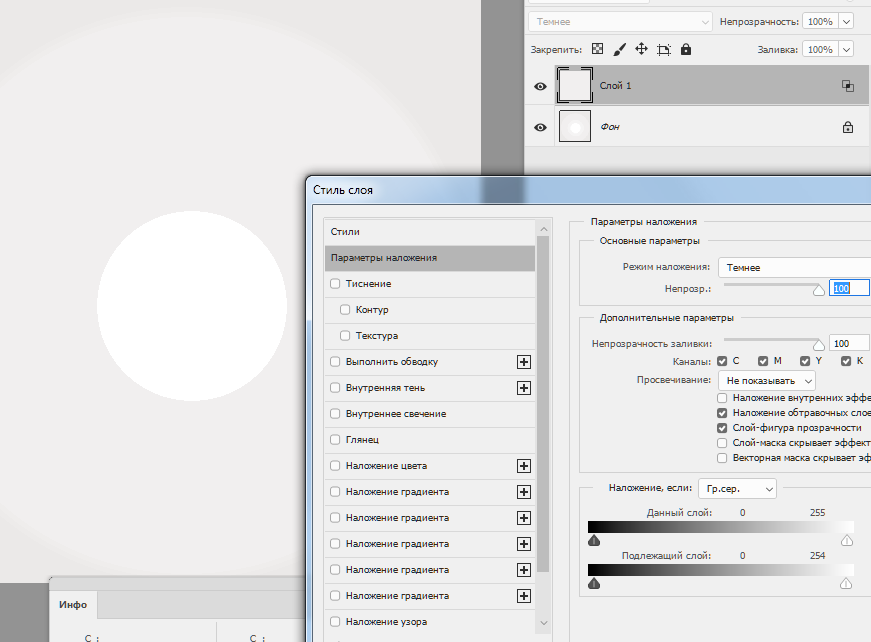Screen dimensions: 871x642
Task: Open Режим наложения dropdown in dialog
Action: point(794,268)
